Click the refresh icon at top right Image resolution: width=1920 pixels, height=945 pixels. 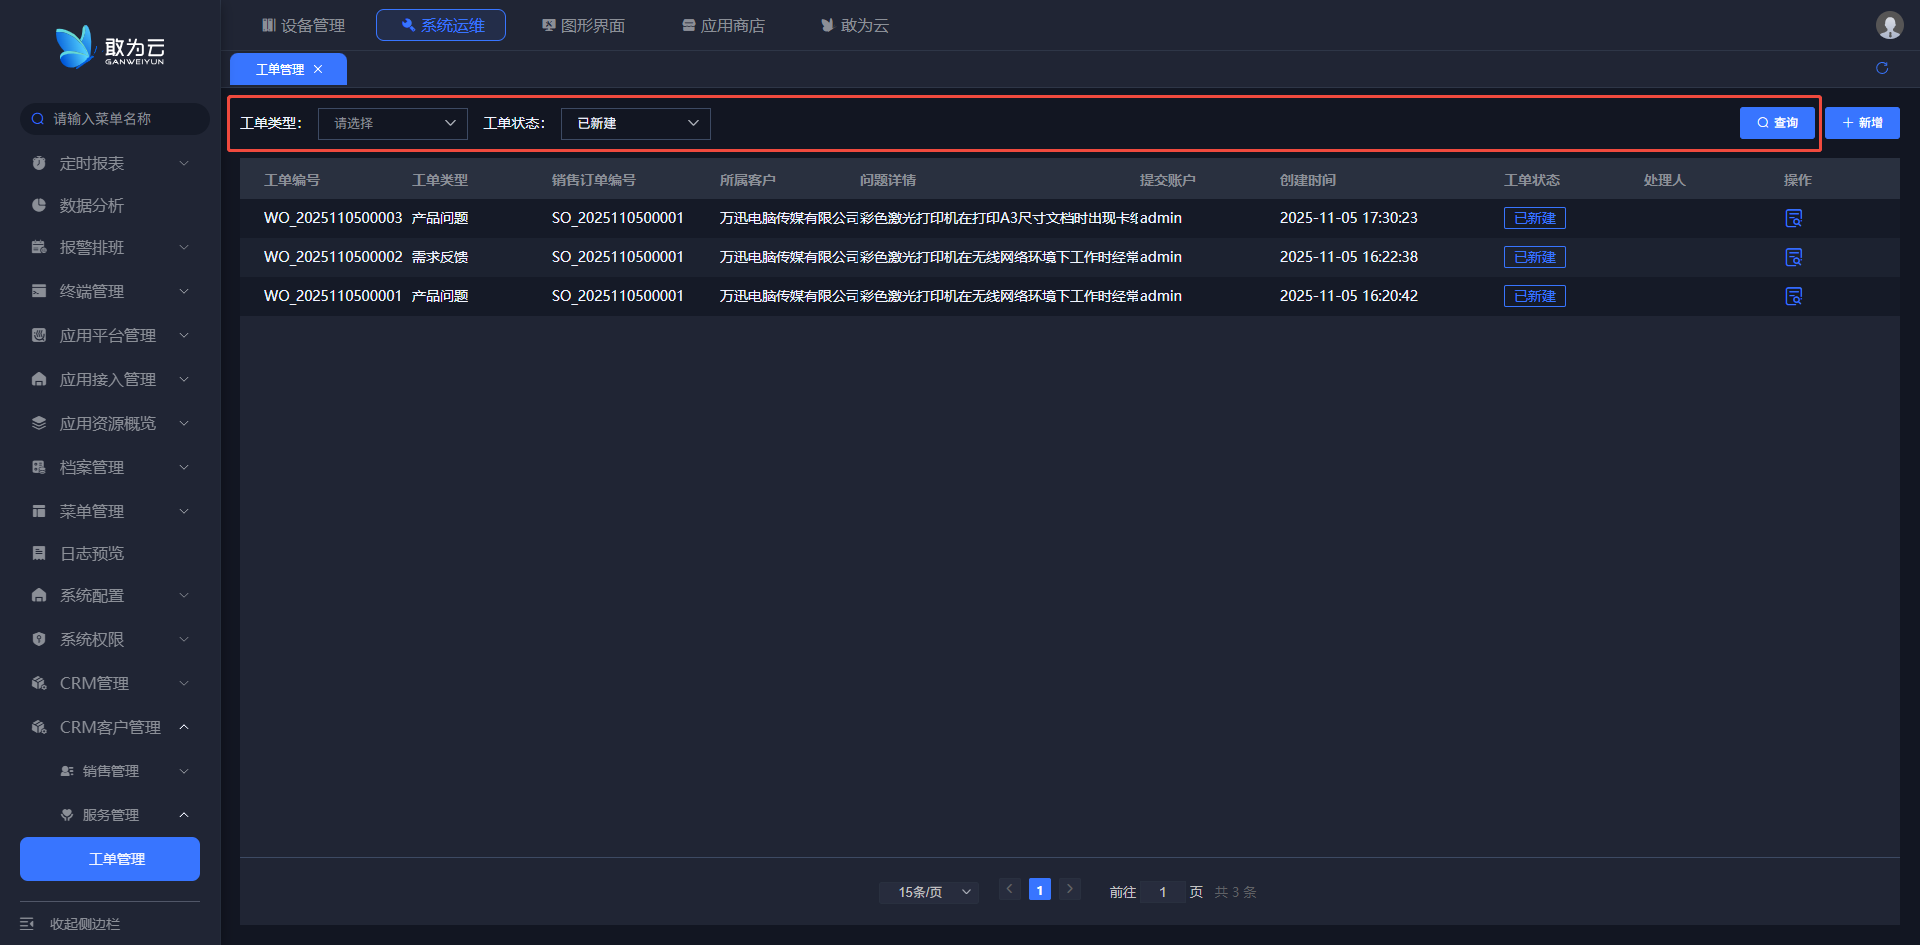coord(1882,68)
